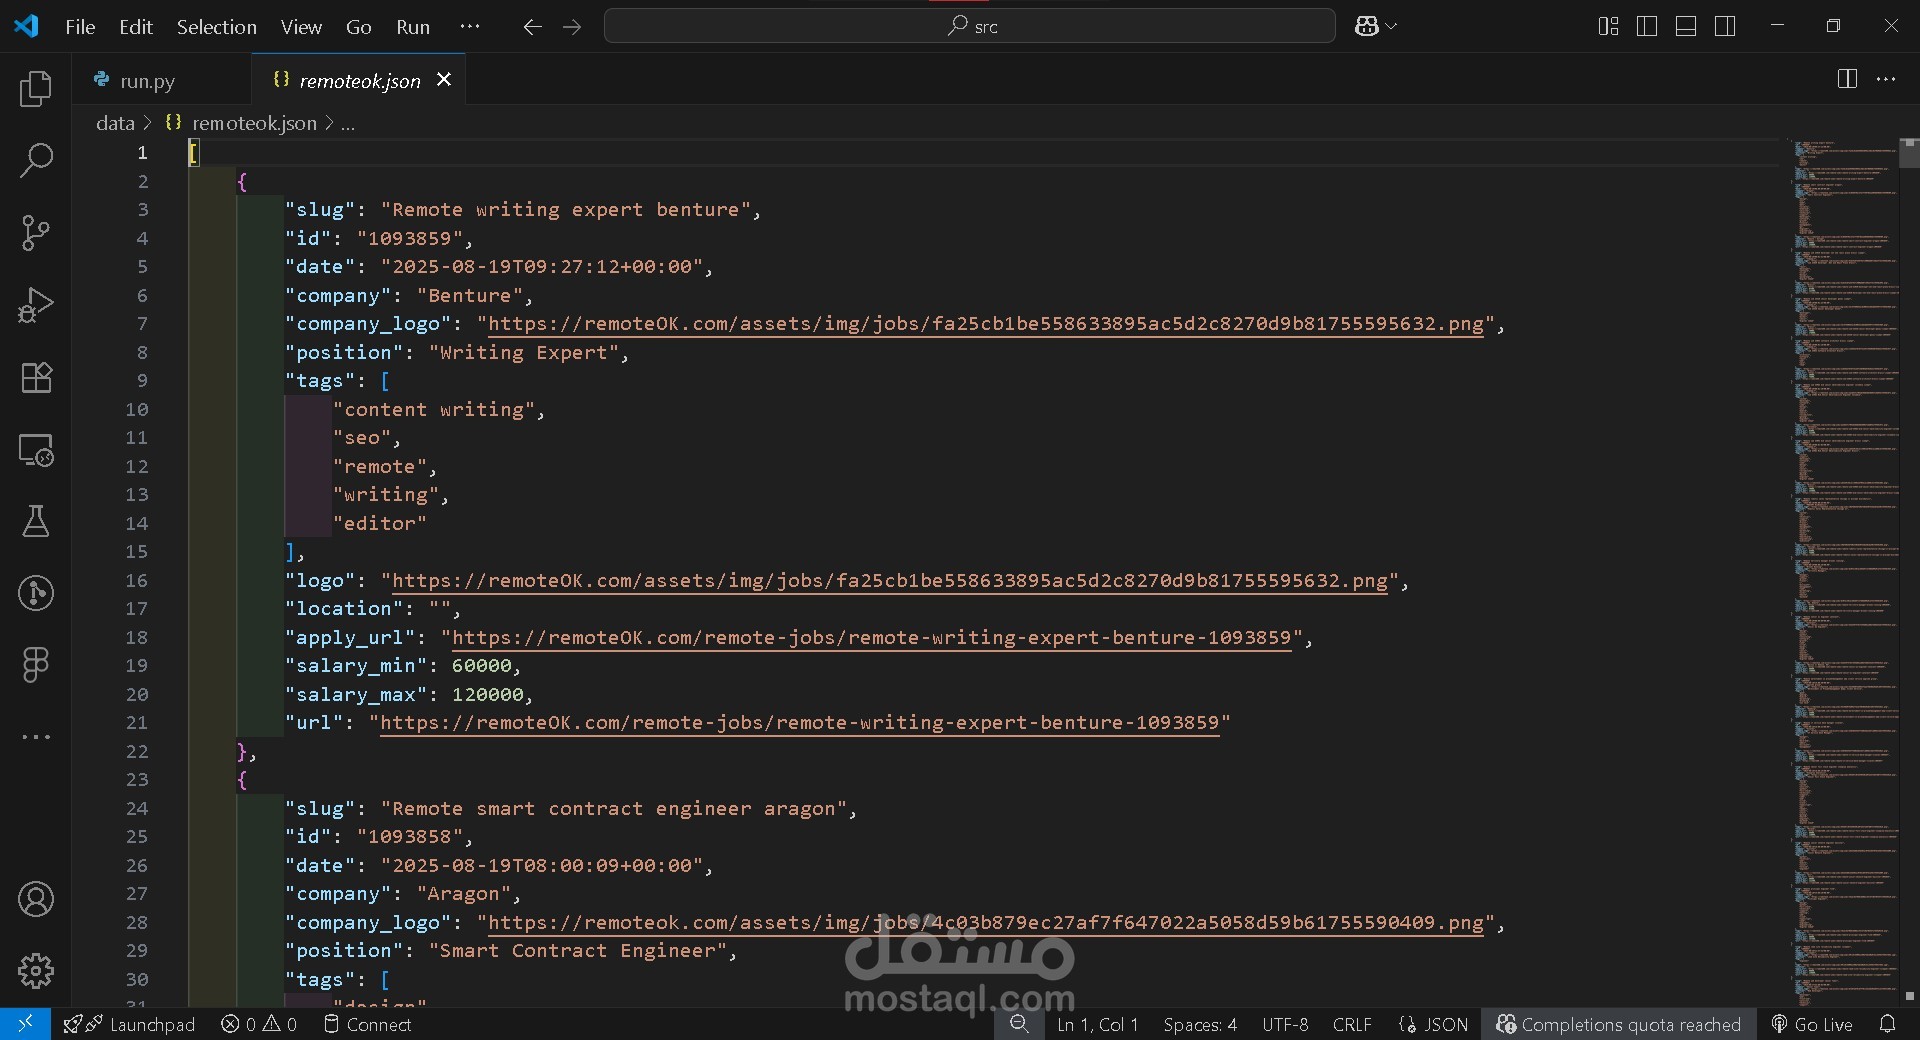Image resolution: width=1920 pixels, height=1040 pixels.
Task: Click Go Live server button
Action: click(x=1812, y=1024)
